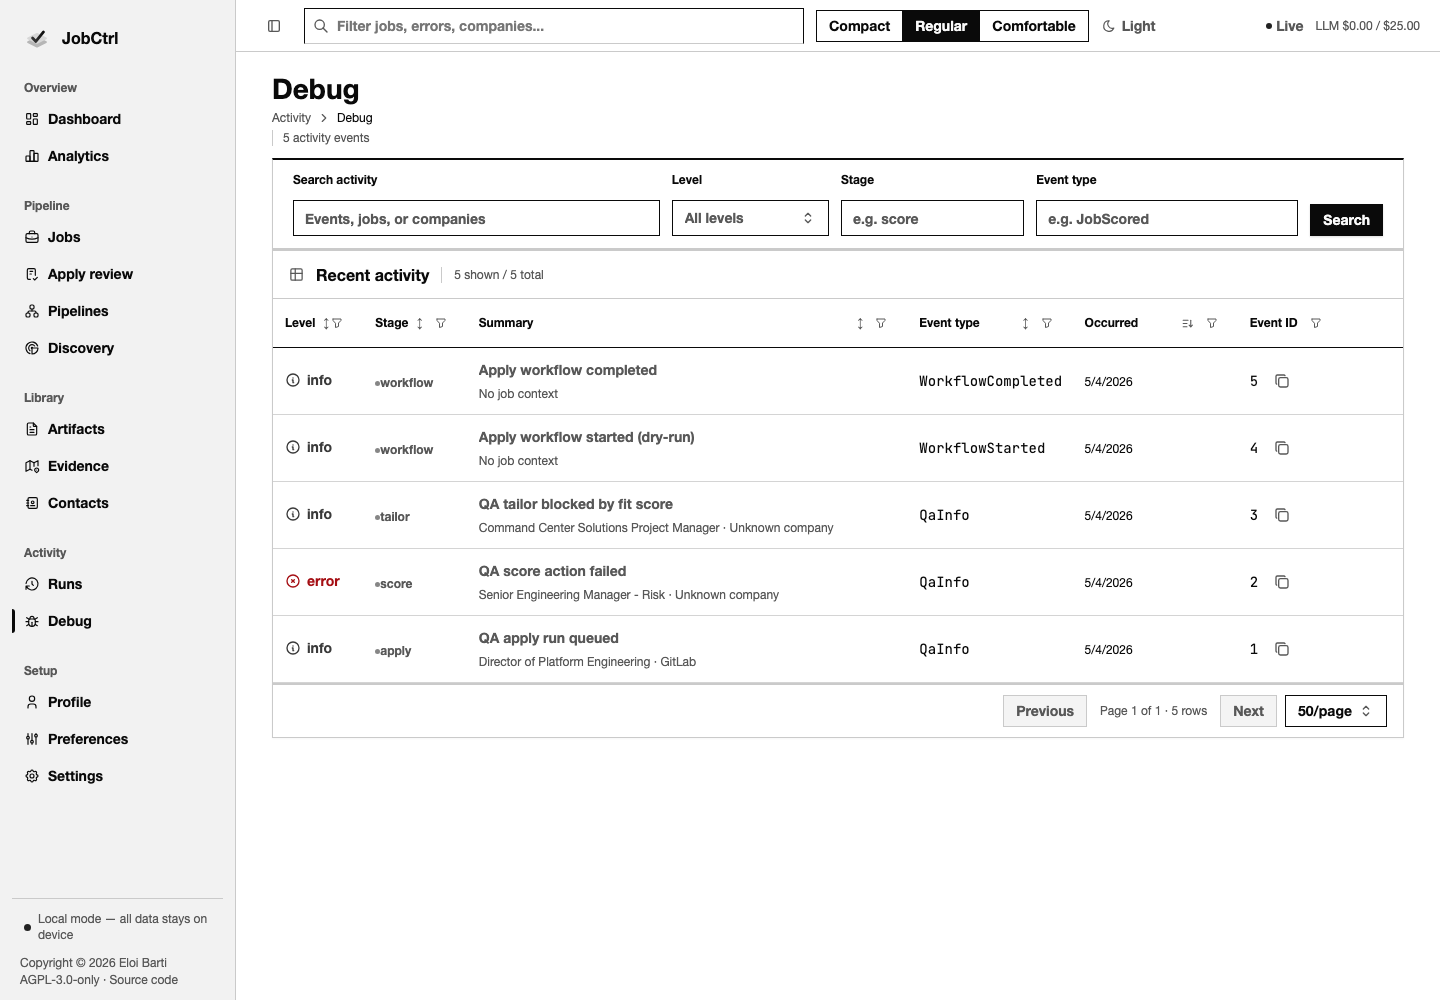
Task: Copy event ID 5
Action: tap(1282, 381)
